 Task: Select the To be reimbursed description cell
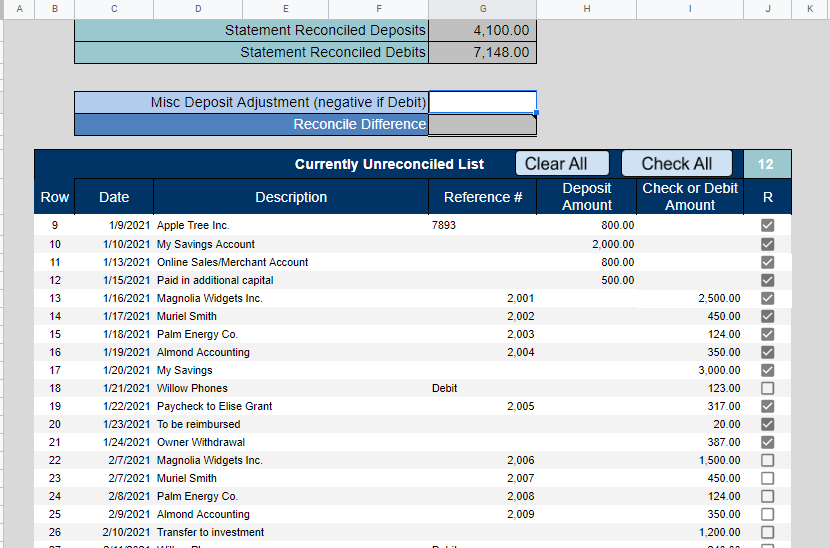pyautogui.click(x=291, y=424)
